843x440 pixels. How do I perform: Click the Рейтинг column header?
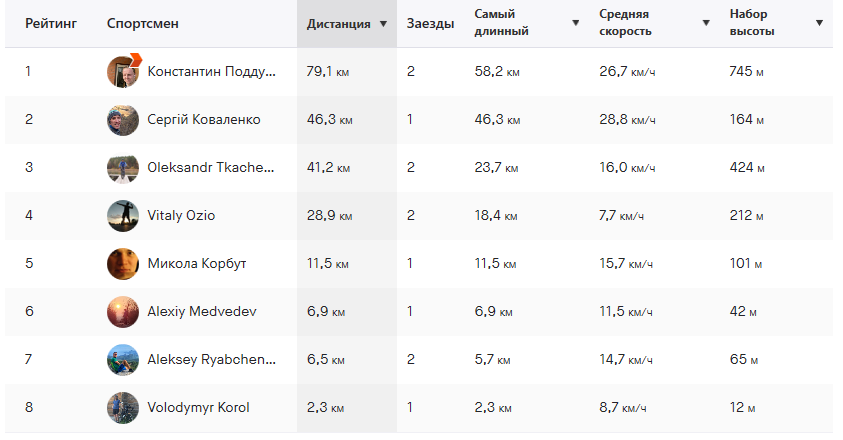(x=51, y=24)
